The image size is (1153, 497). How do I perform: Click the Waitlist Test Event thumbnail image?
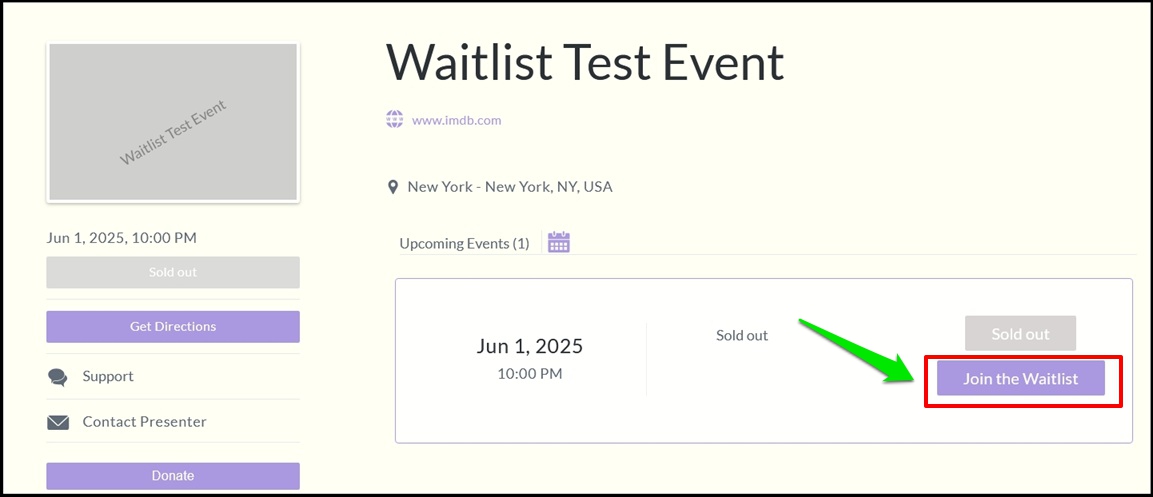173,121
